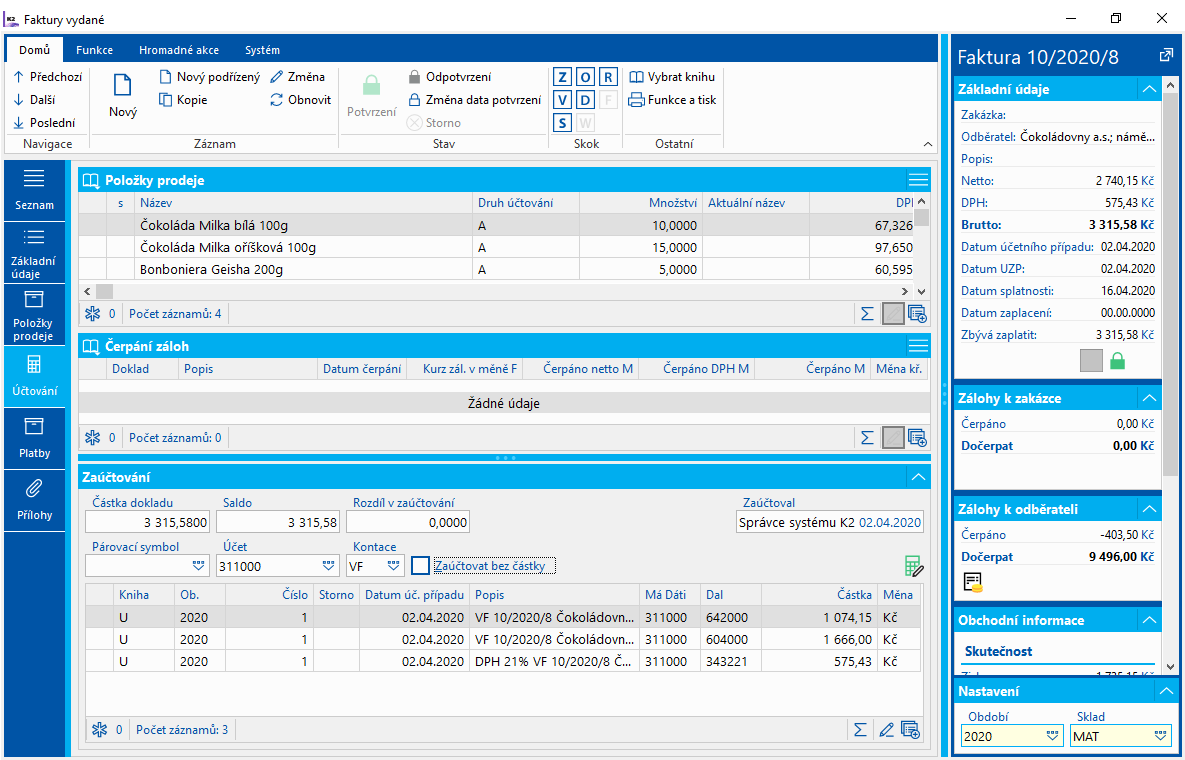Open the Účet 311000 dropdown
The width and height of the screenshot is (1185, 760).
click(x=328, y=566)
